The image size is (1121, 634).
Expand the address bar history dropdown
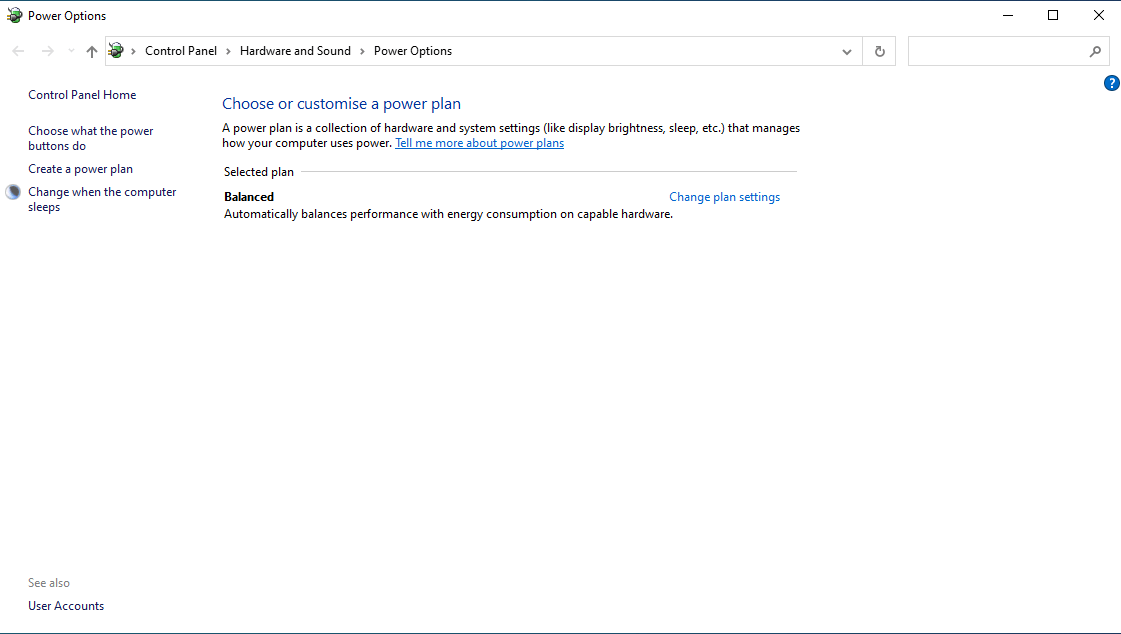846,51
